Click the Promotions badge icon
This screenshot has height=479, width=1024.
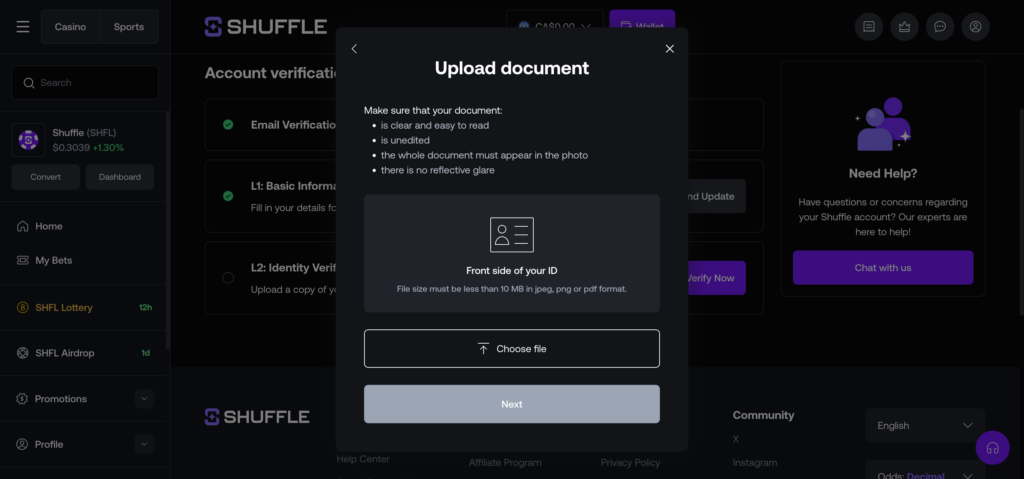[22, 399]
